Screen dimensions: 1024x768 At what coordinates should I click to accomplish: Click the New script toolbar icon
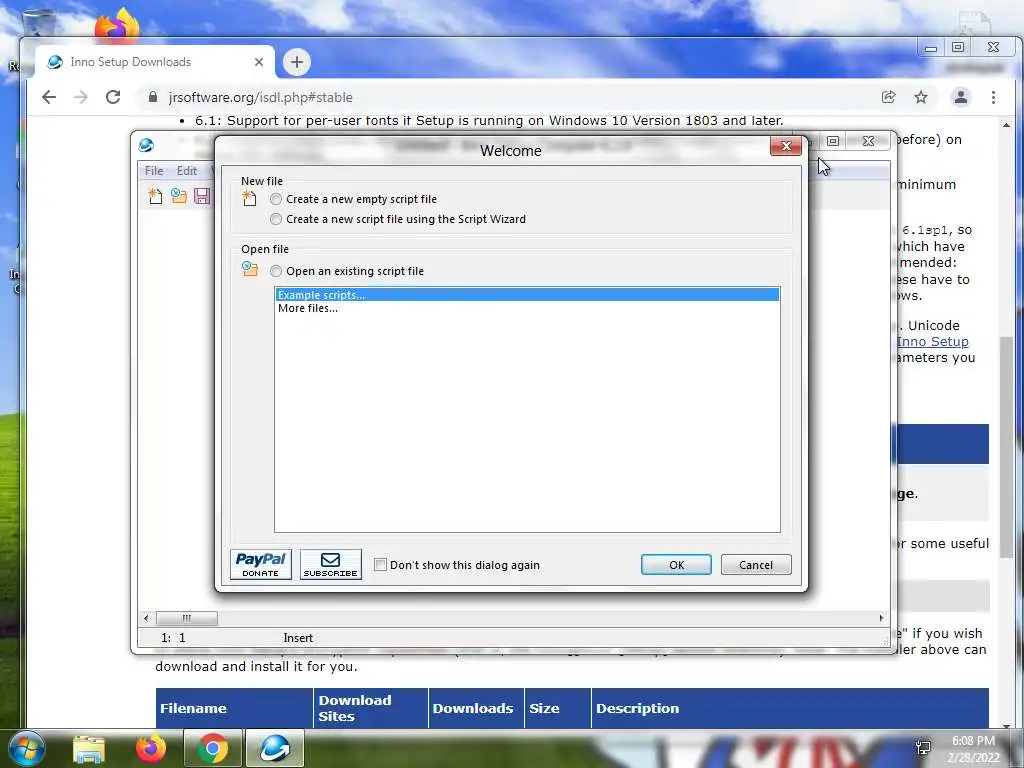click(155, 196)
